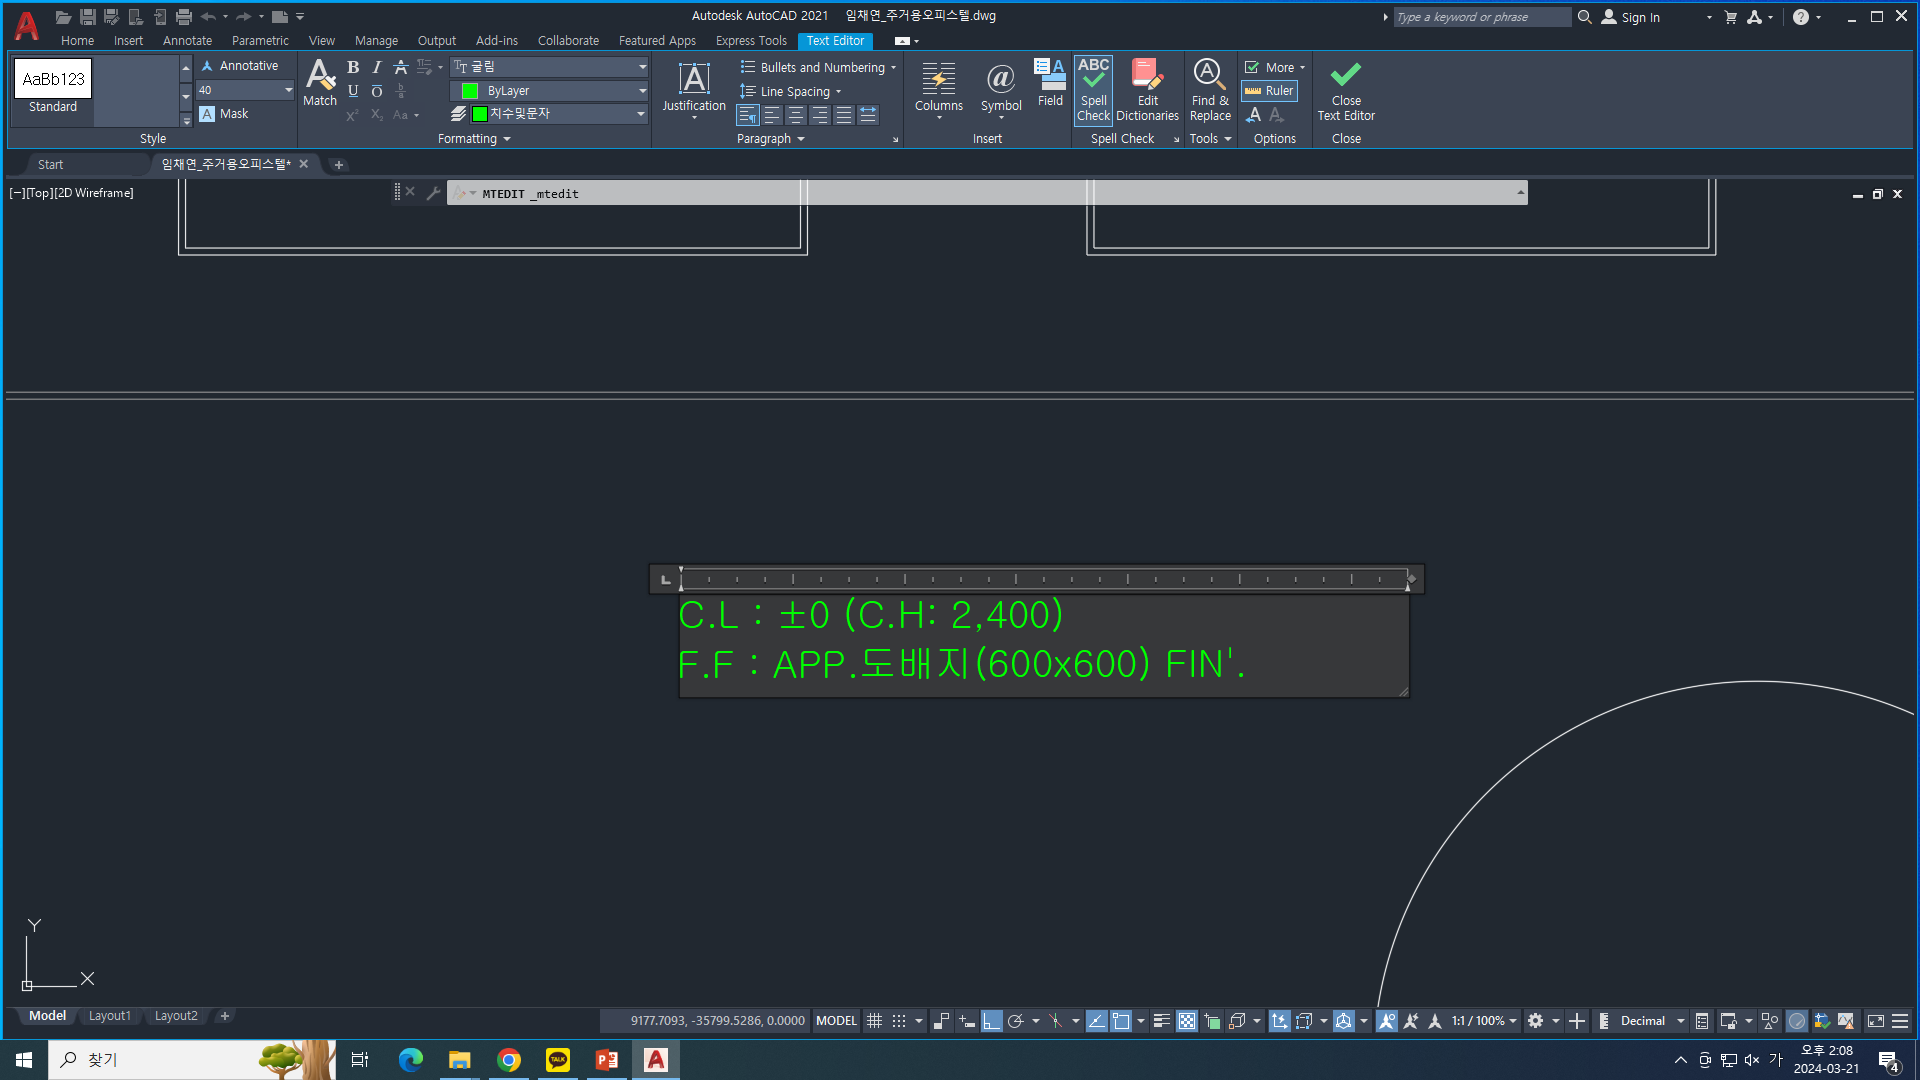Open the Field insert icon

point(1050,83)
